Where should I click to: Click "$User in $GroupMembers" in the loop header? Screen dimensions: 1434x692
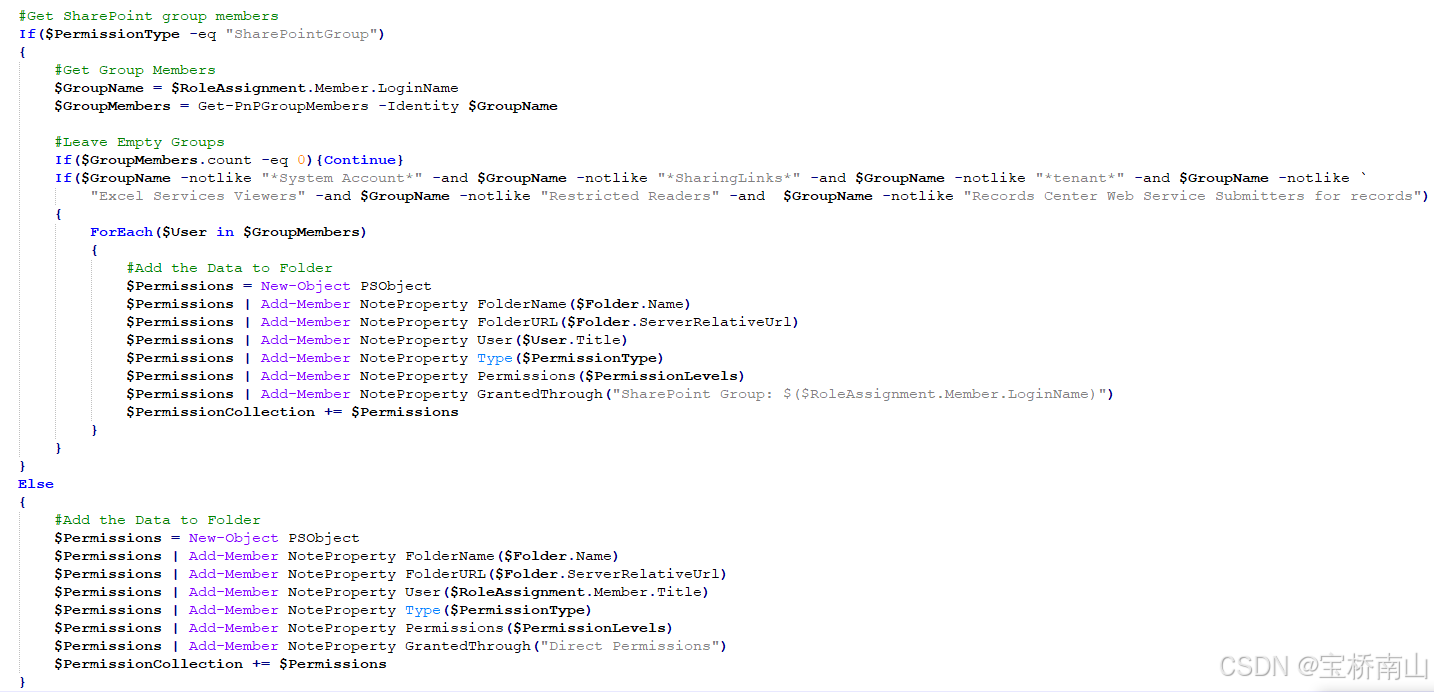[x=260, y=232]
